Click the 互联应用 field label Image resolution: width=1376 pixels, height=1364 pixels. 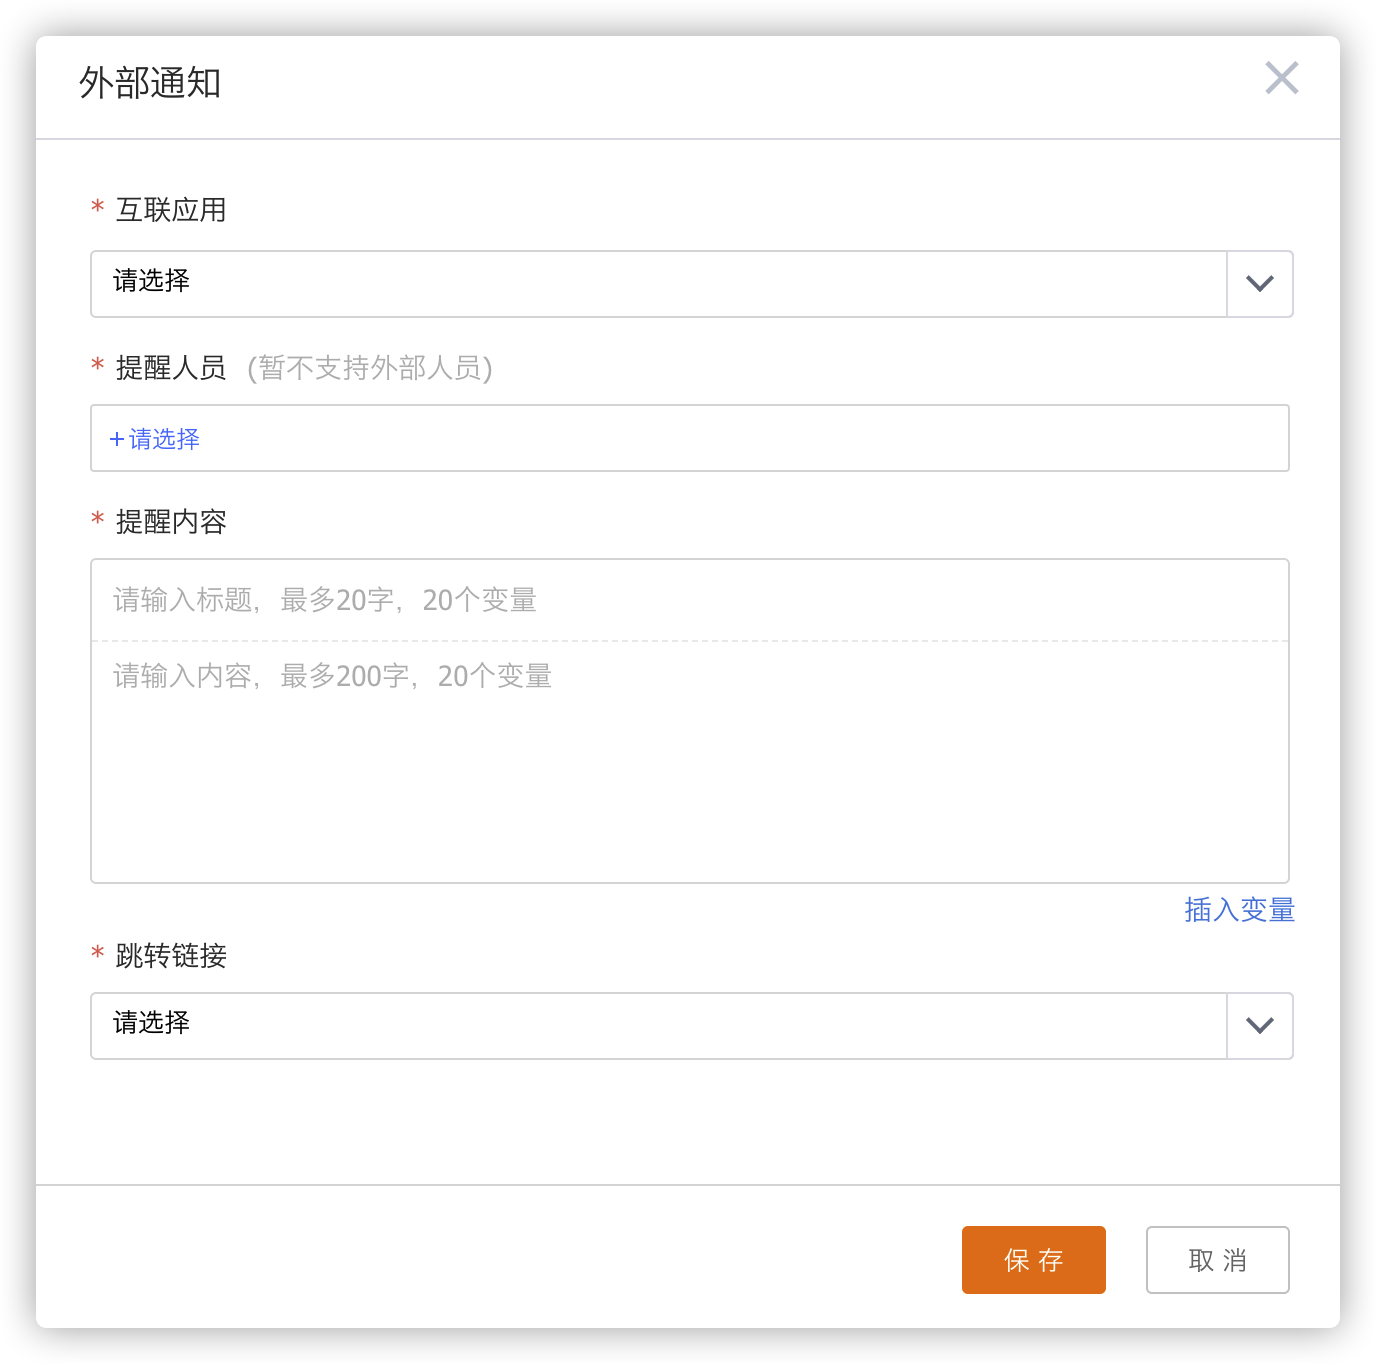coord(171,210)
